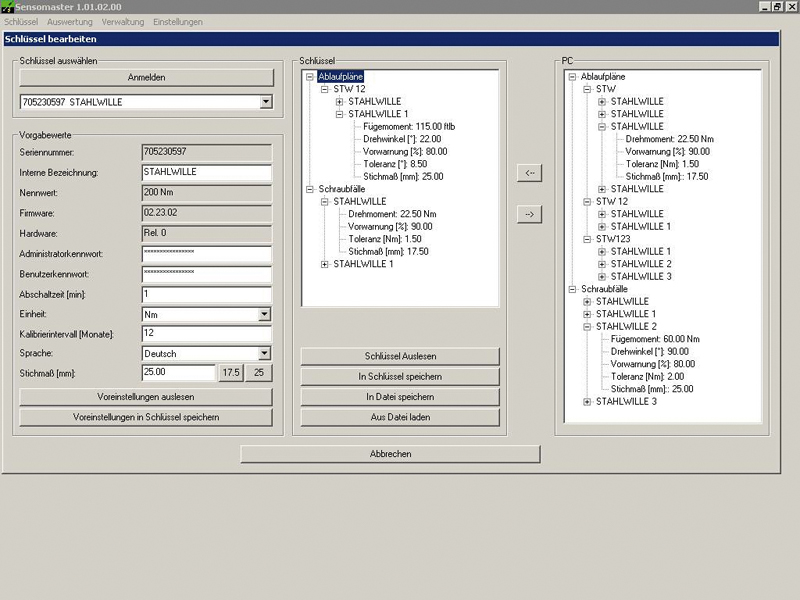Open the Einstellungen menu
The height and width of the screenshot is (600, 800).
[178, 22]
